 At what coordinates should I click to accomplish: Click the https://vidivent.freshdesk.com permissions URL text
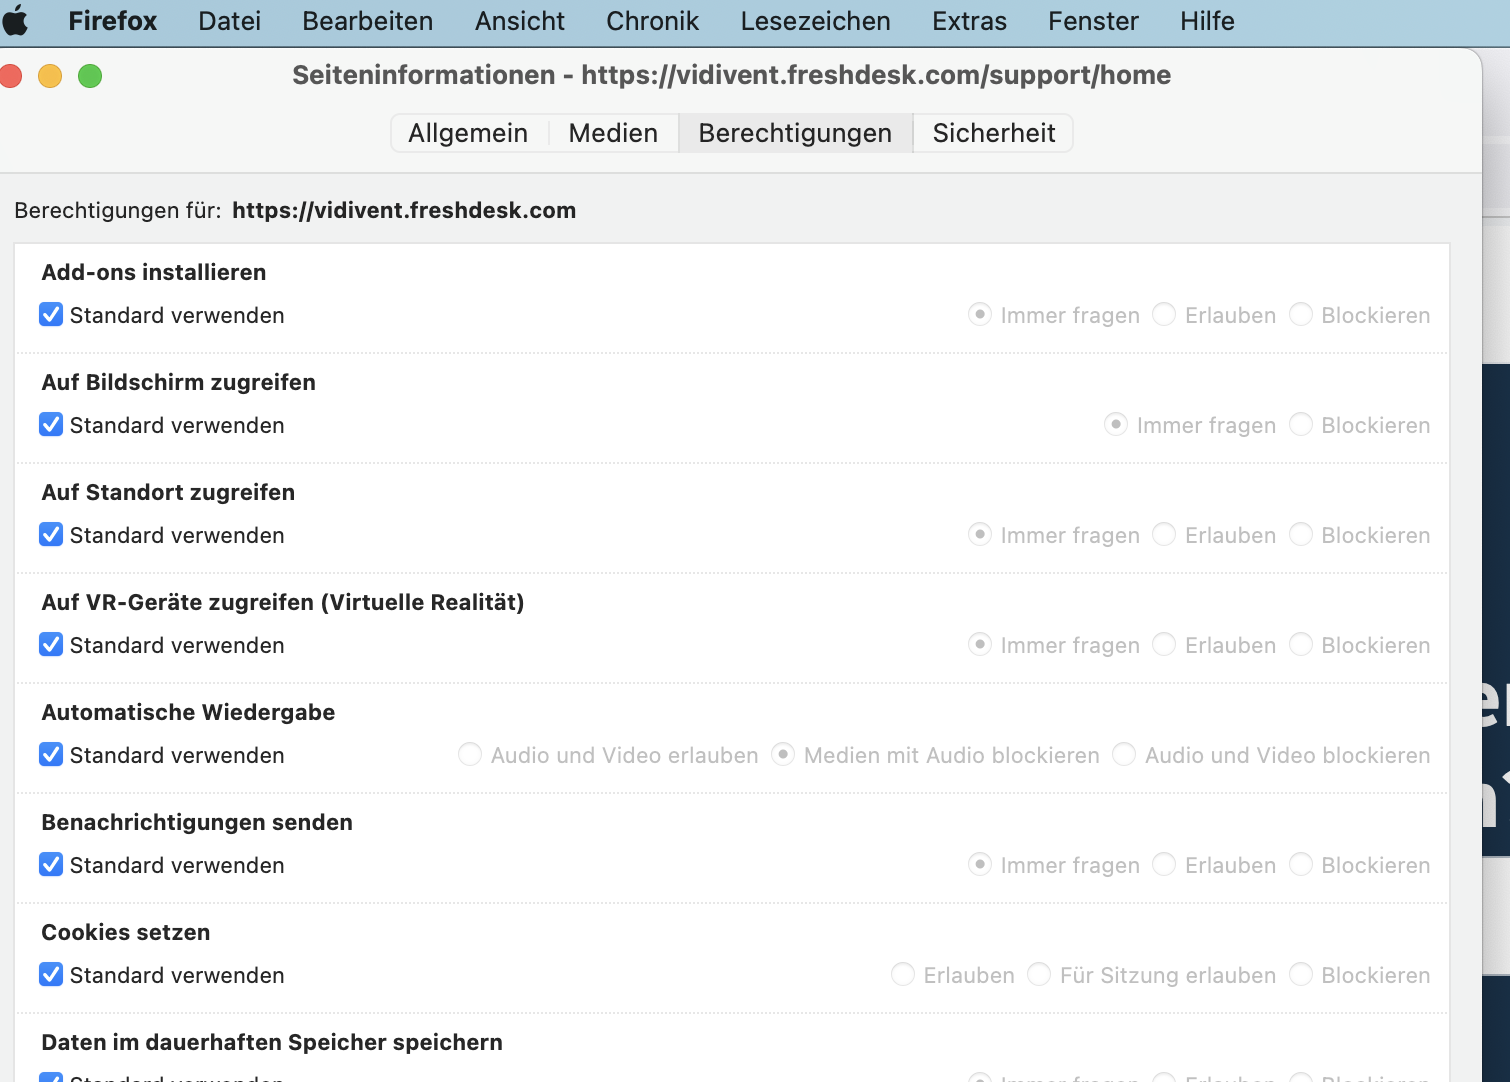404,210
